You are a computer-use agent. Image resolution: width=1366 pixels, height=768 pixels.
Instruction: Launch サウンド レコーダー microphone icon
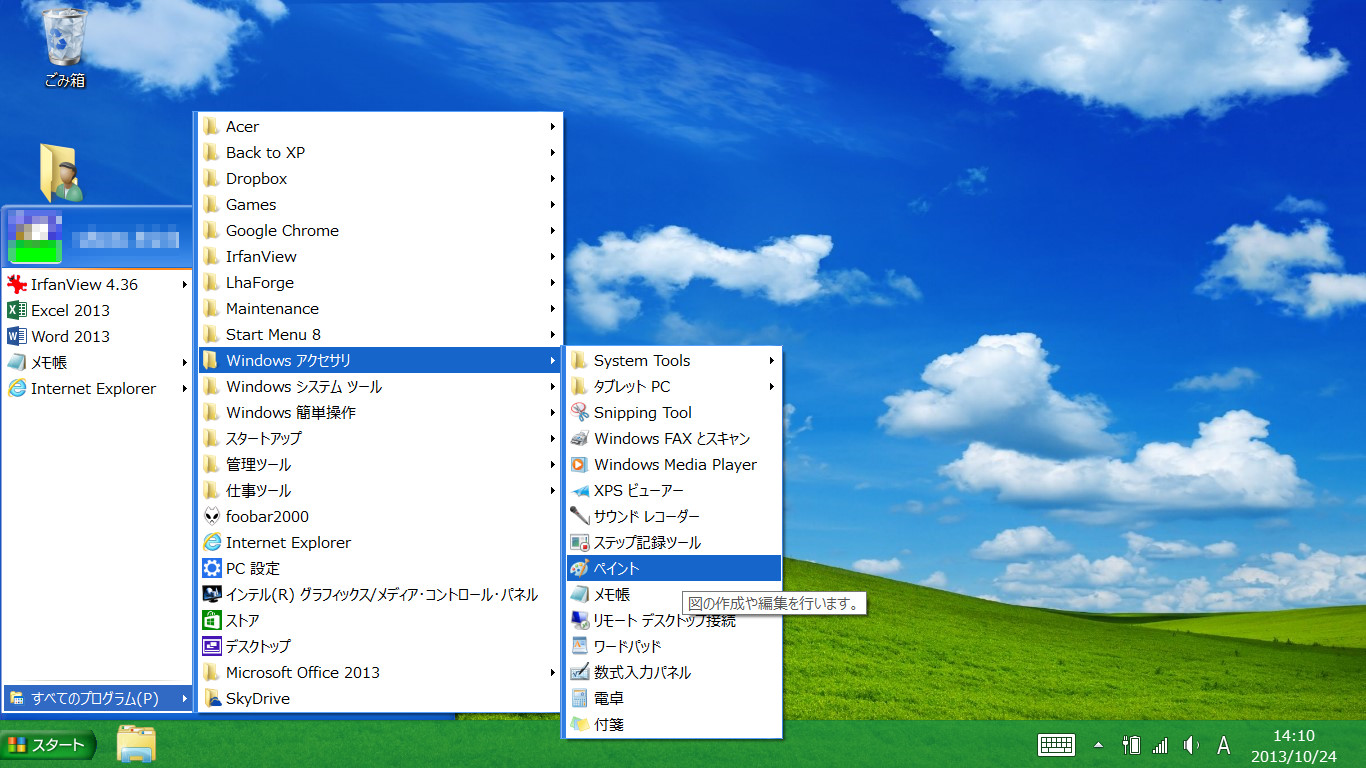point(580,516)
